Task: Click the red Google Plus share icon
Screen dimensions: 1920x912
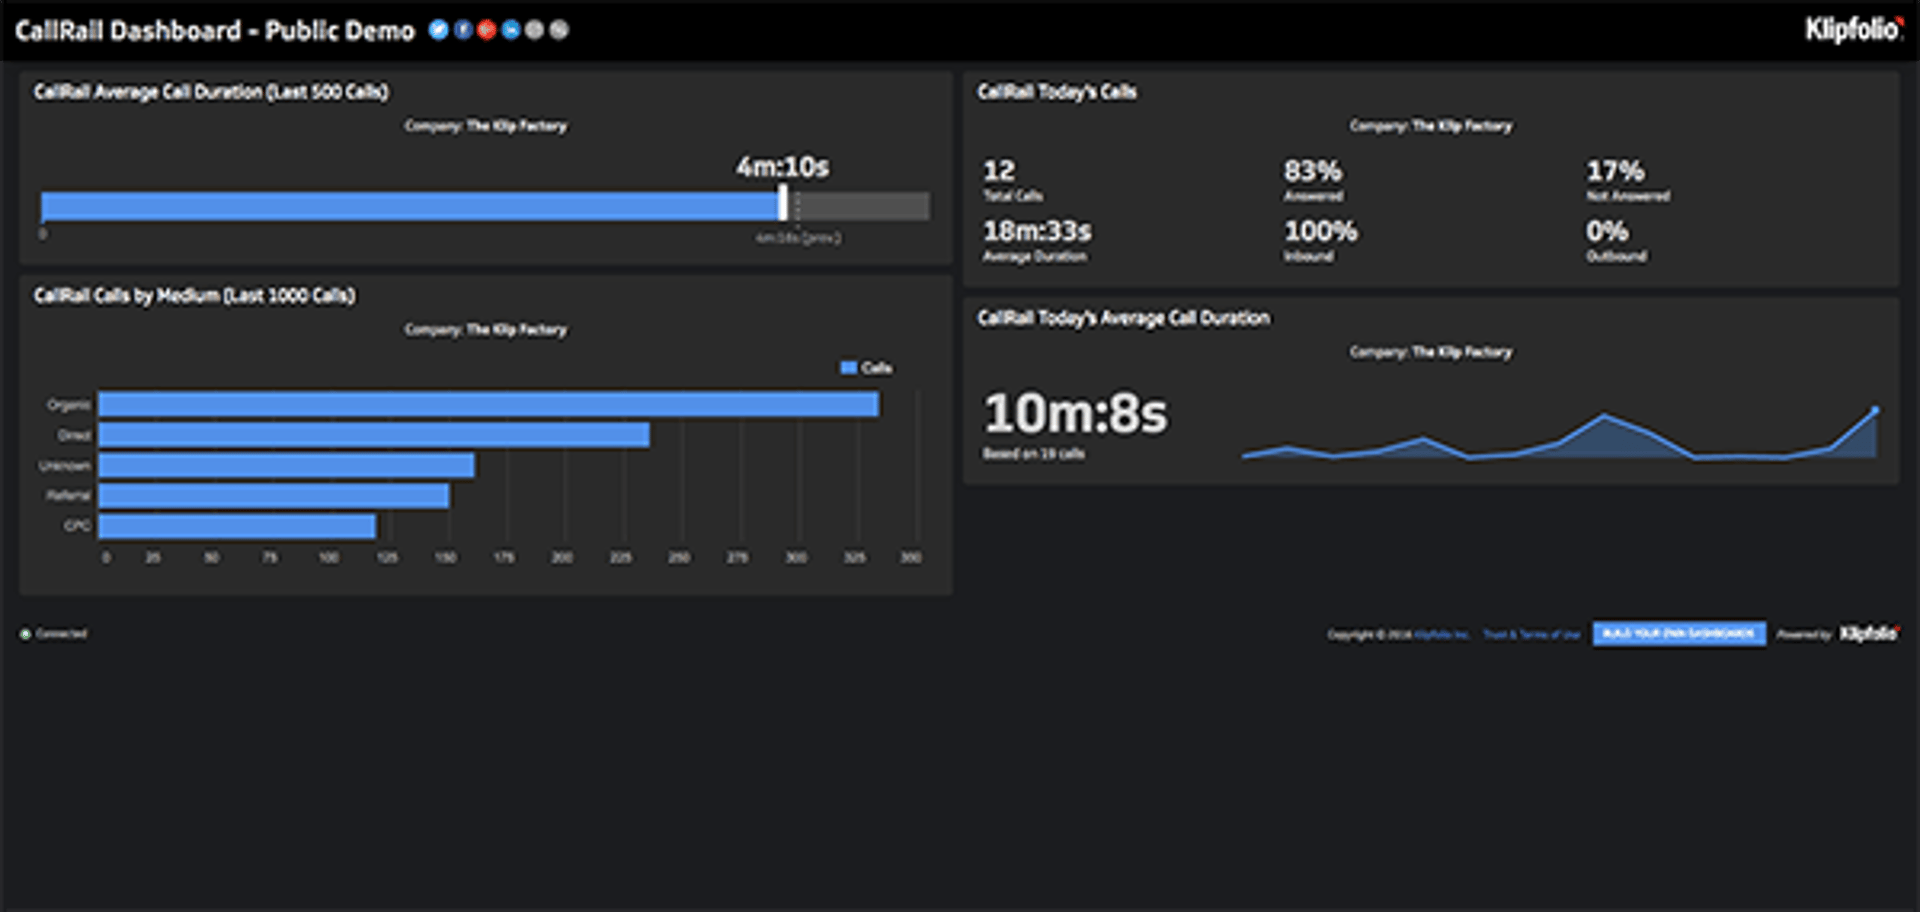Action: (x=487, y=30)
